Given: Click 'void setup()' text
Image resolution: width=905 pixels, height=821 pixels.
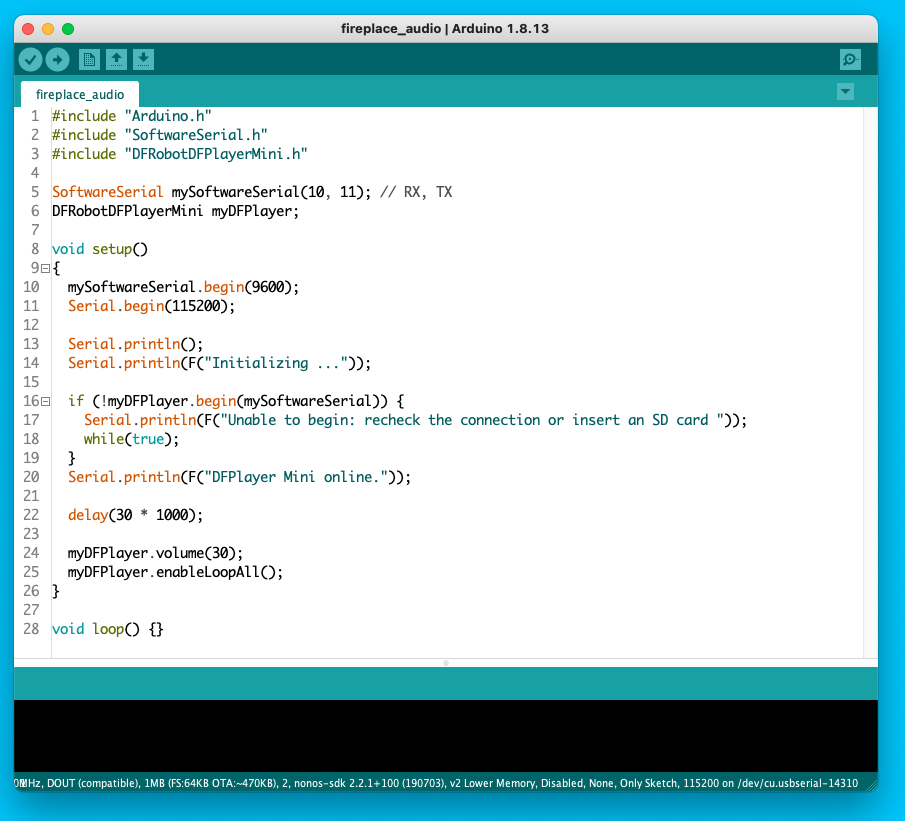Looking at the screenshot, I should click(x=100, y=249).
